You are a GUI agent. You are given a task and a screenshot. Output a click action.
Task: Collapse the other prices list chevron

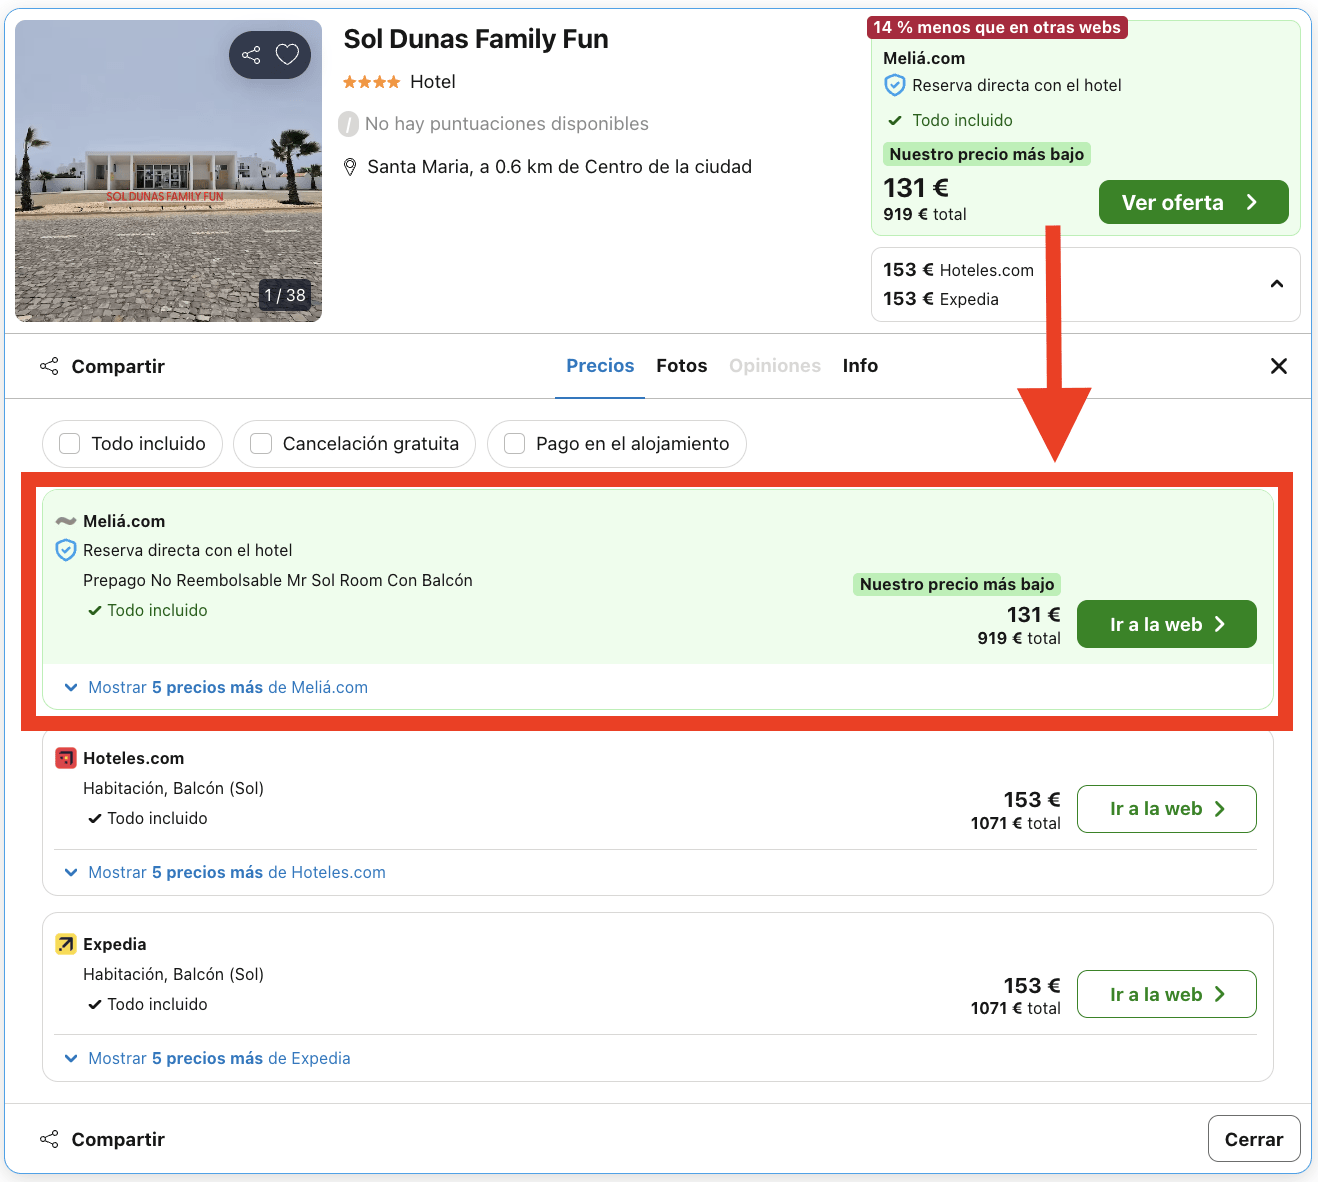[1277, 284]
